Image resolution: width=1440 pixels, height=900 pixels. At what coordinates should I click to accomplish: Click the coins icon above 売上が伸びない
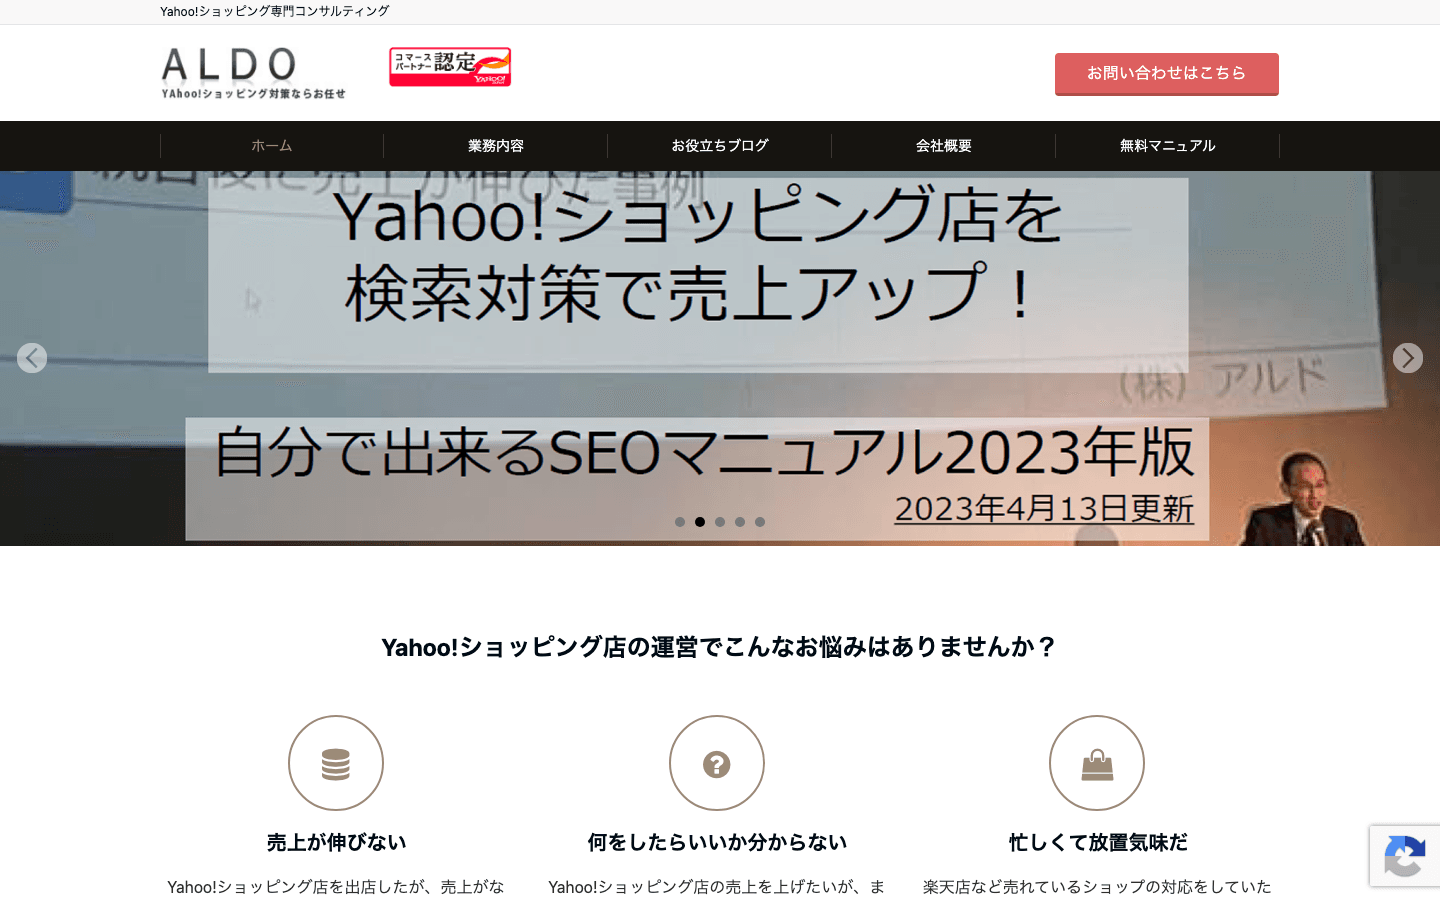coord(336,763)
